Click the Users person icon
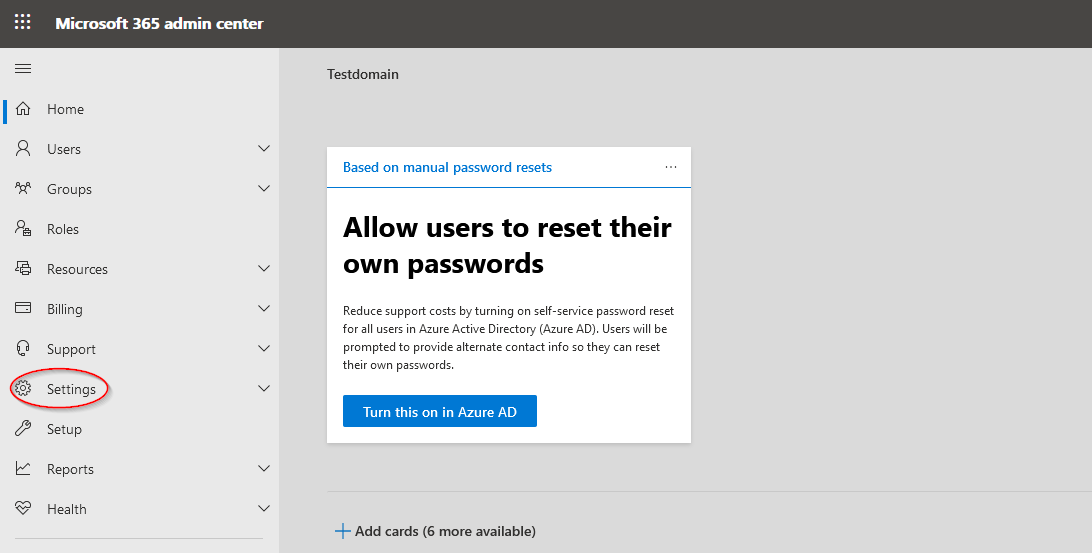This screenshot has width=1092, height=553. click(24, 149)
